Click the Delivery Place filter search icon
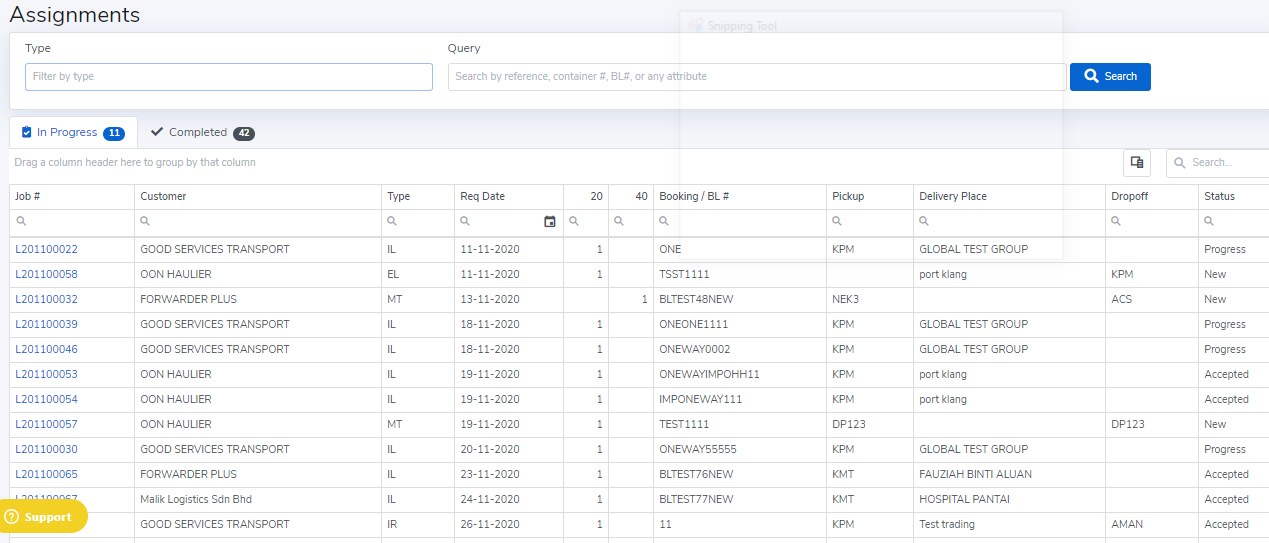The width and height of the screenshot is (1269, 543). tap(925, 222)
